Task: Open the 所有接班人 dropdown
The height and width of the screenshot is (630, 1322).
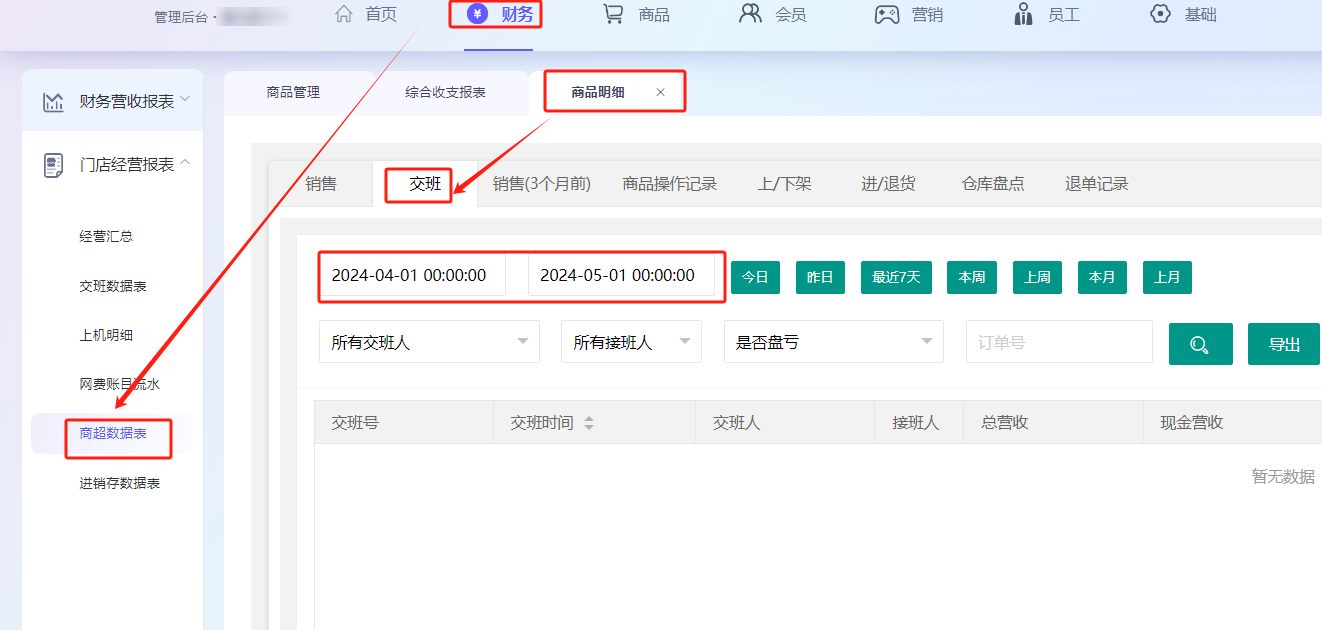Action: pos(631,342)
